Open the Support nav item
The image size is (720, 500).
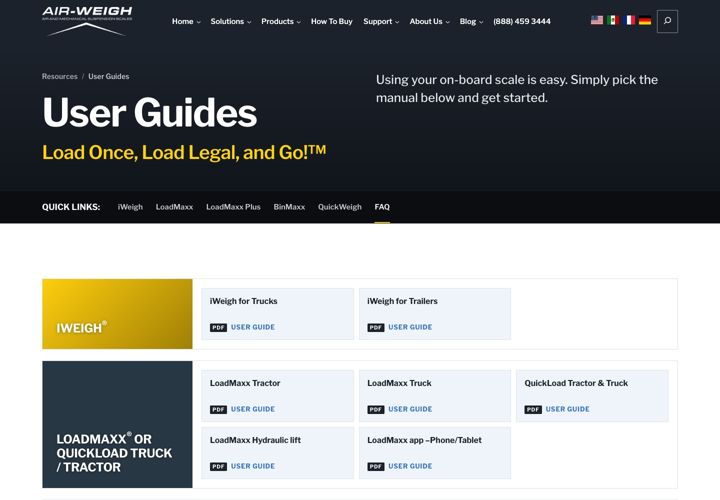tap(377, 22)
